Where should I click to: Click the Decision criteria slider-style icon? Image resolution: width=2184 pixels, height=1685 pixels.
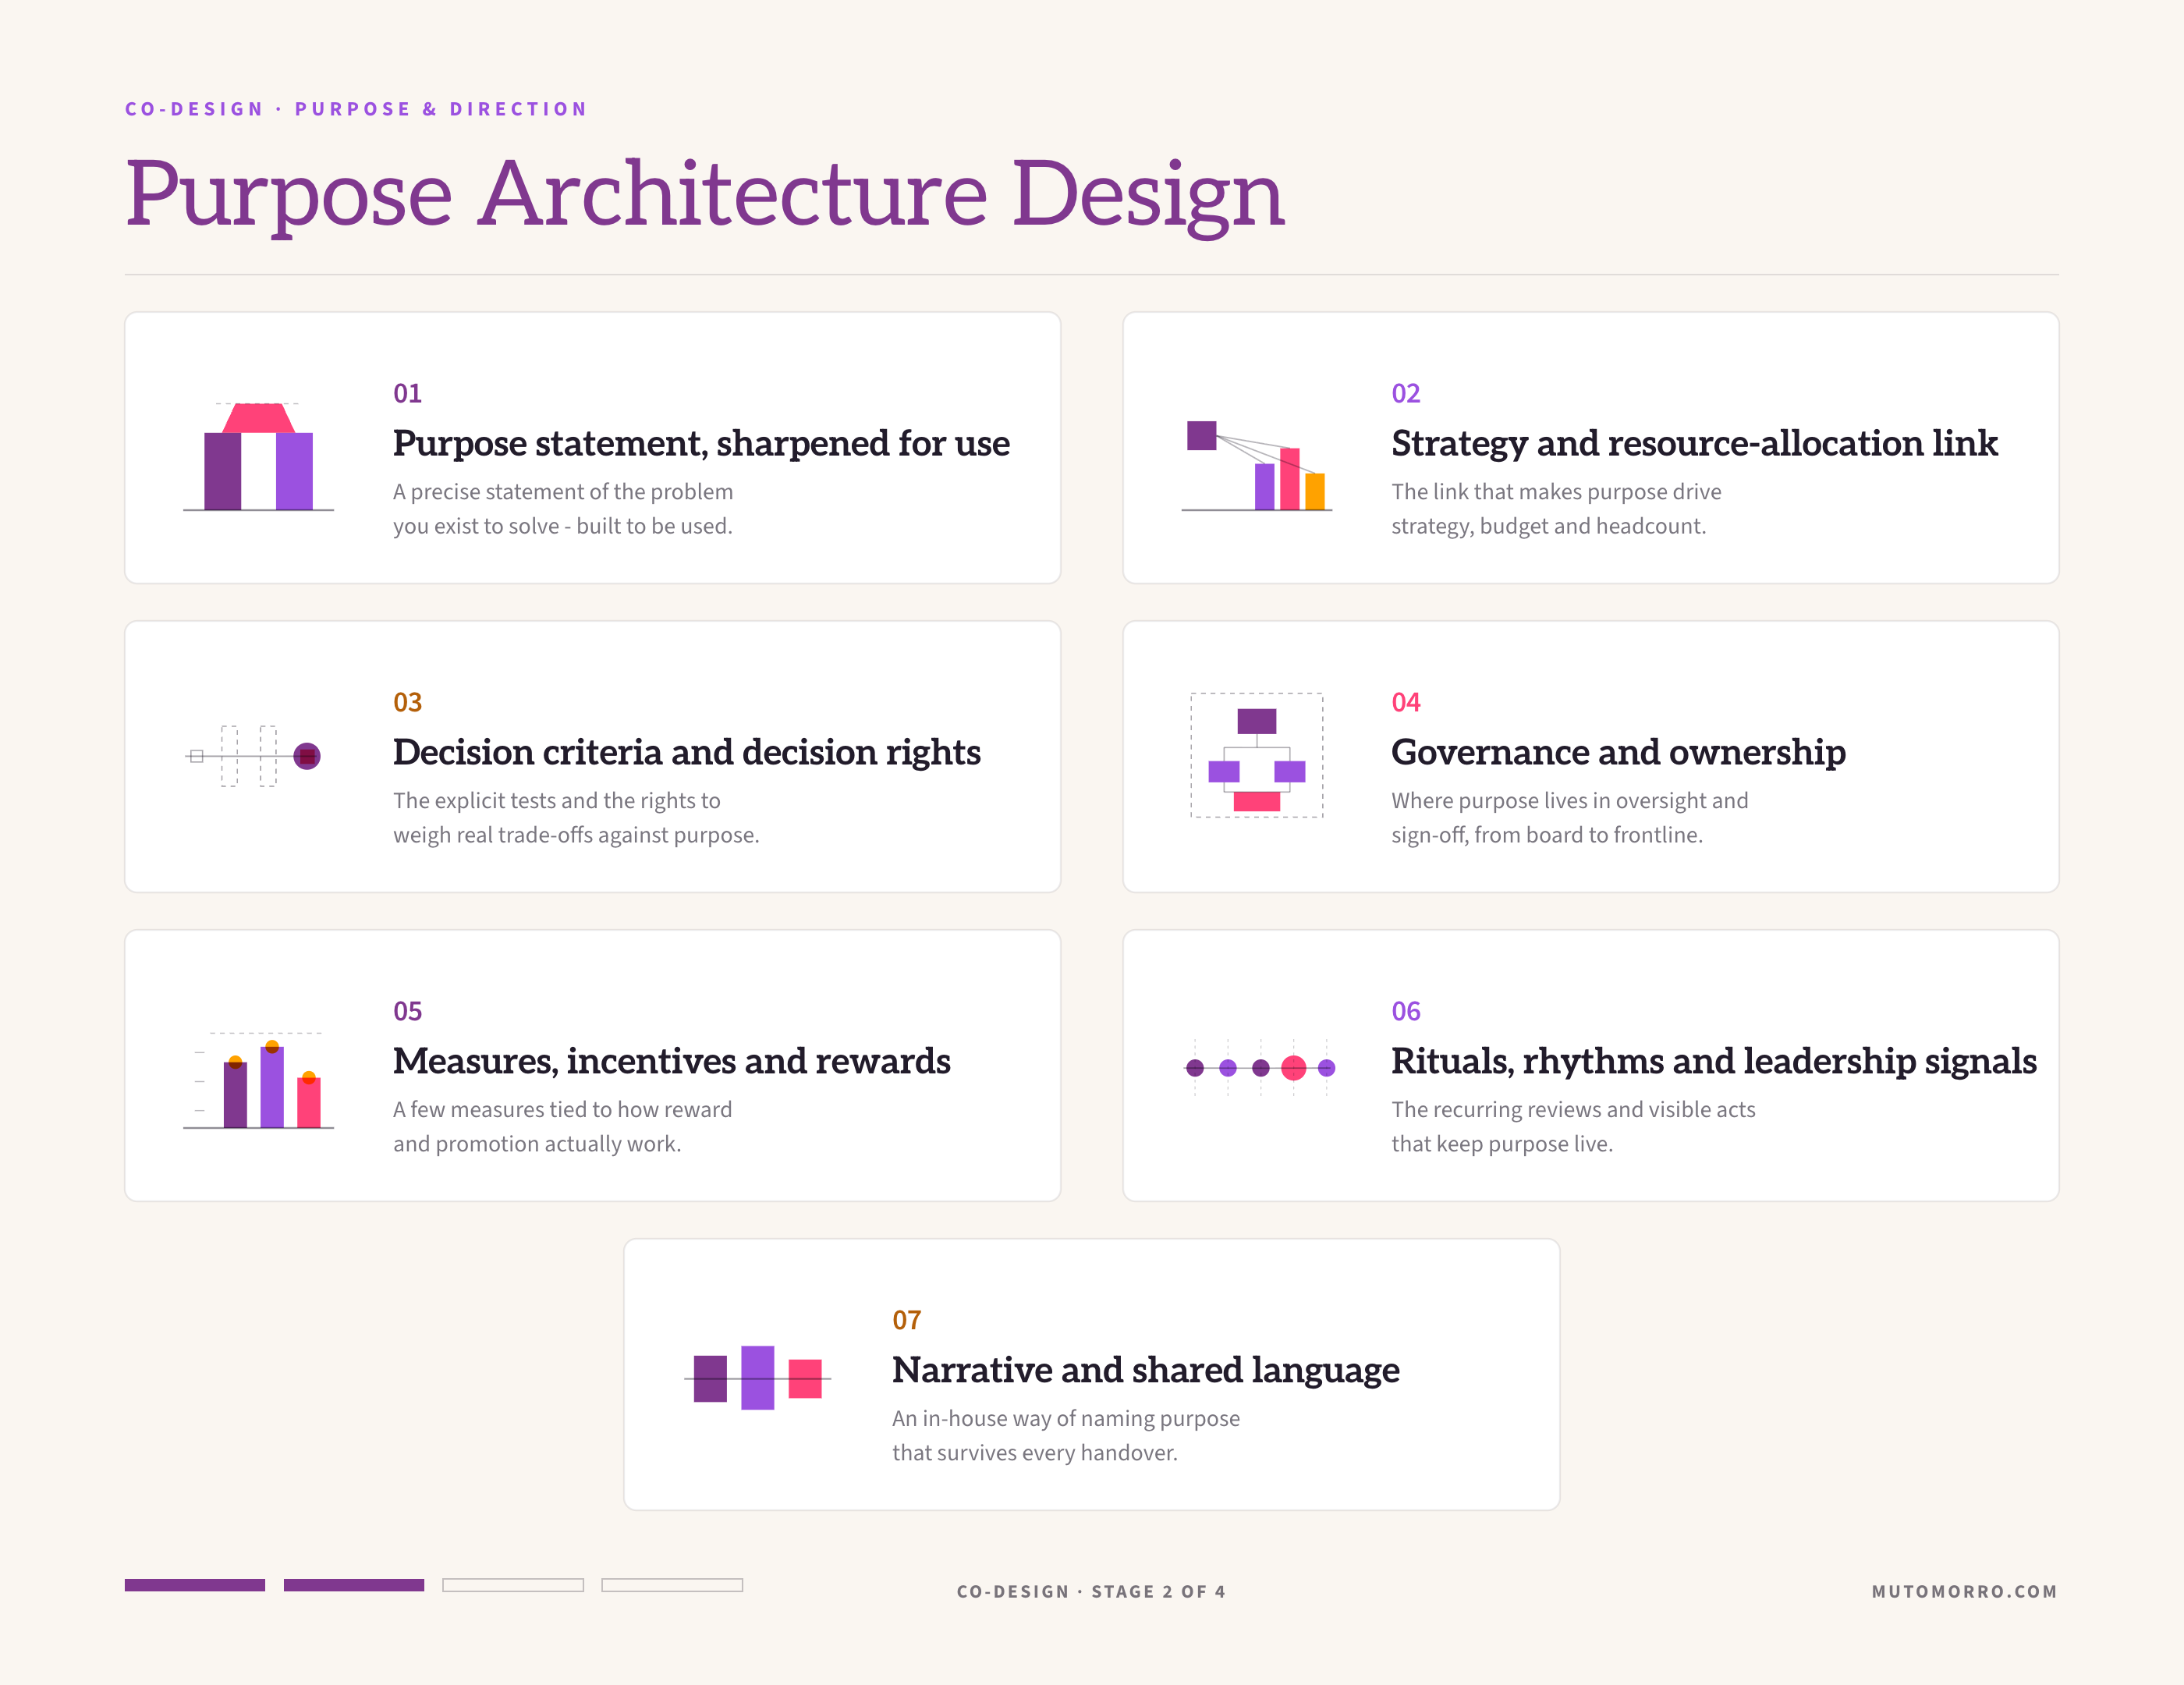tap(253, 756)
